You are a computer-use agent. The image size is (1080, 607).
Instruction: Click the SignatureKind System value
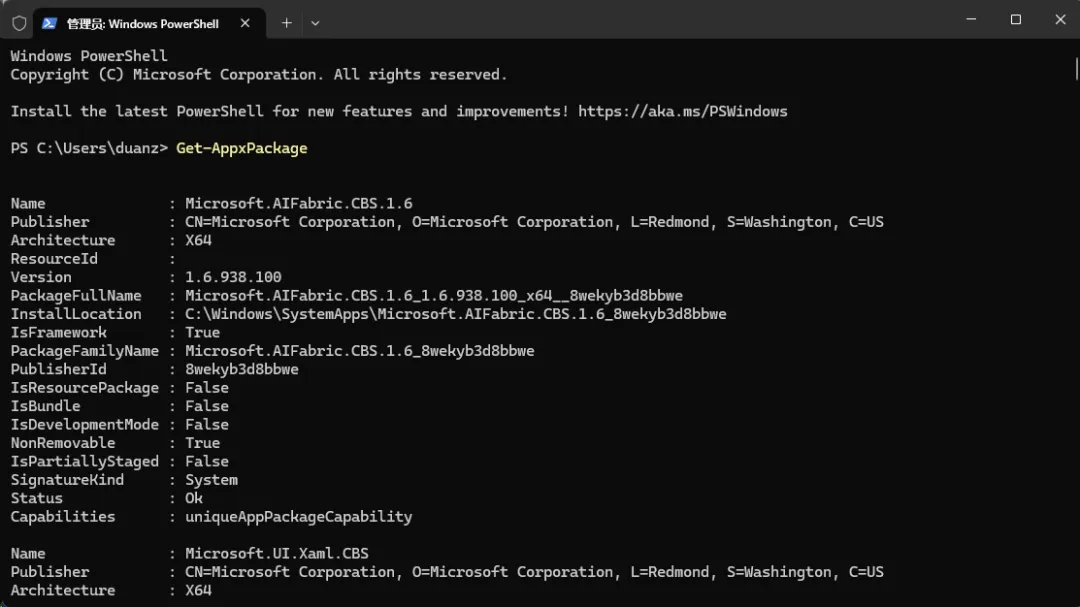click(x=211, y=480)
